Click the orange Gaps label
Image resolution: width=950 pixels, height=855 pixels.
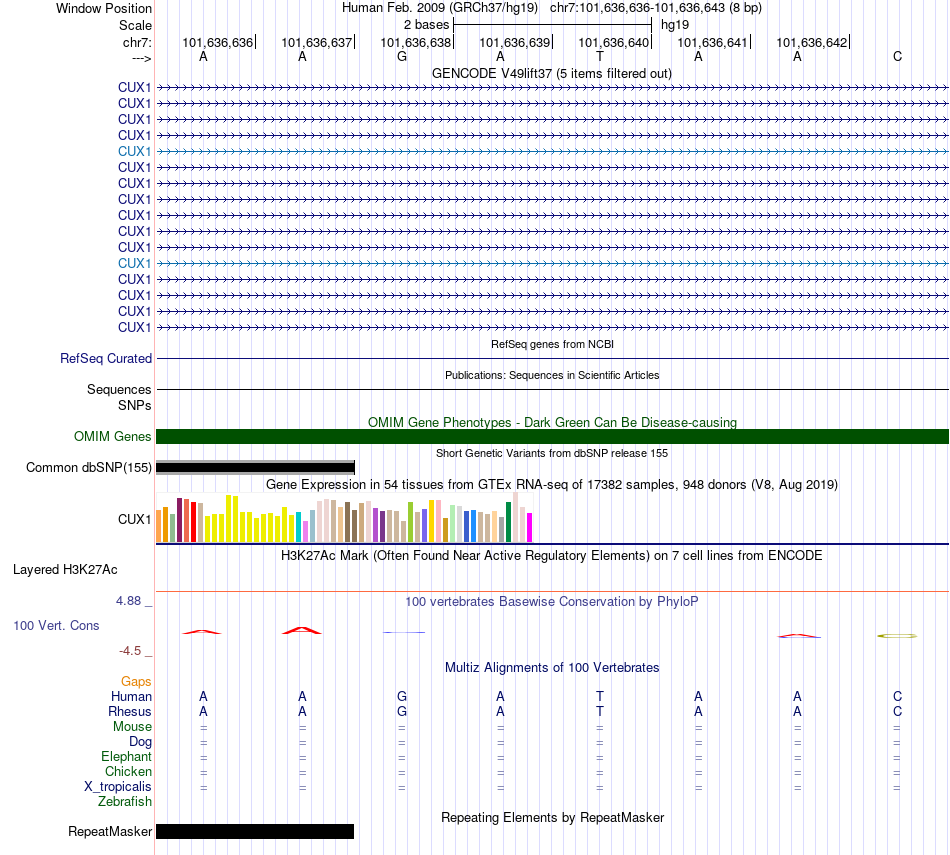pos(136,682)
